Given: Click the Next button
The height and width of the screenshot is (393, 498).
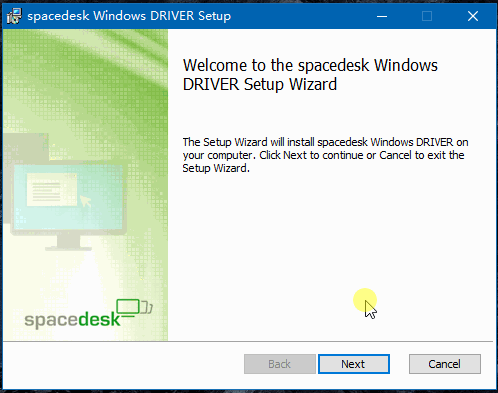Looking at the screenshot, I should [354, 364].
